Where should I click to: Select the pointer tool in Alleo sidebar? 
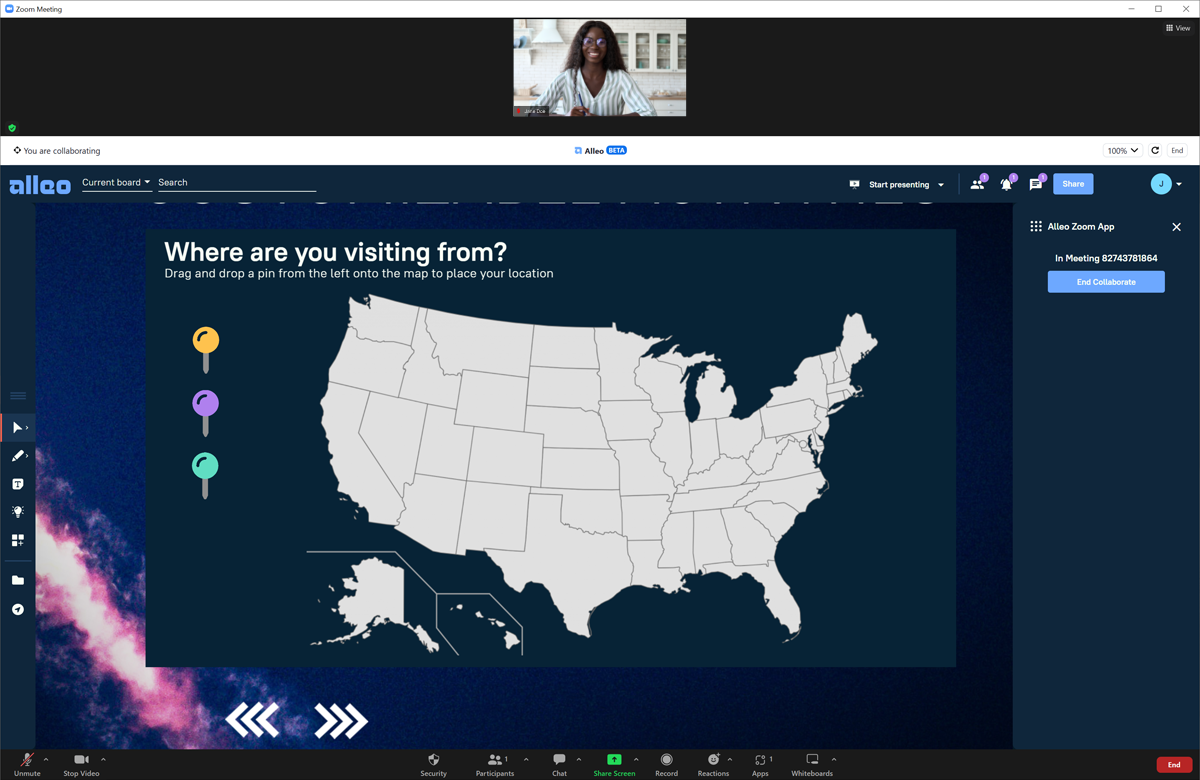coord(17,428)
